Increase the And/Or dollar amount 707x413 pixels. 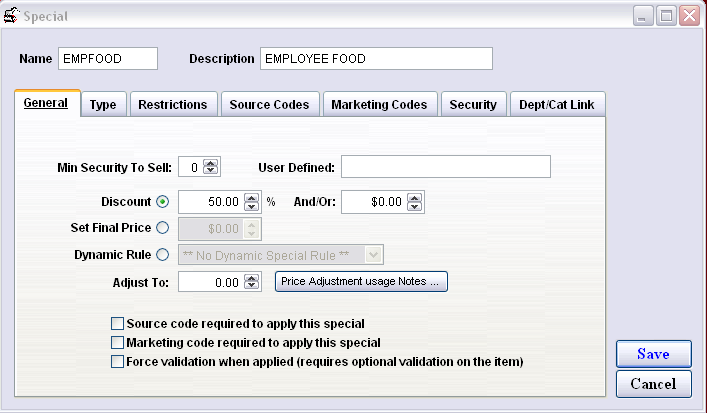point(414,197)
